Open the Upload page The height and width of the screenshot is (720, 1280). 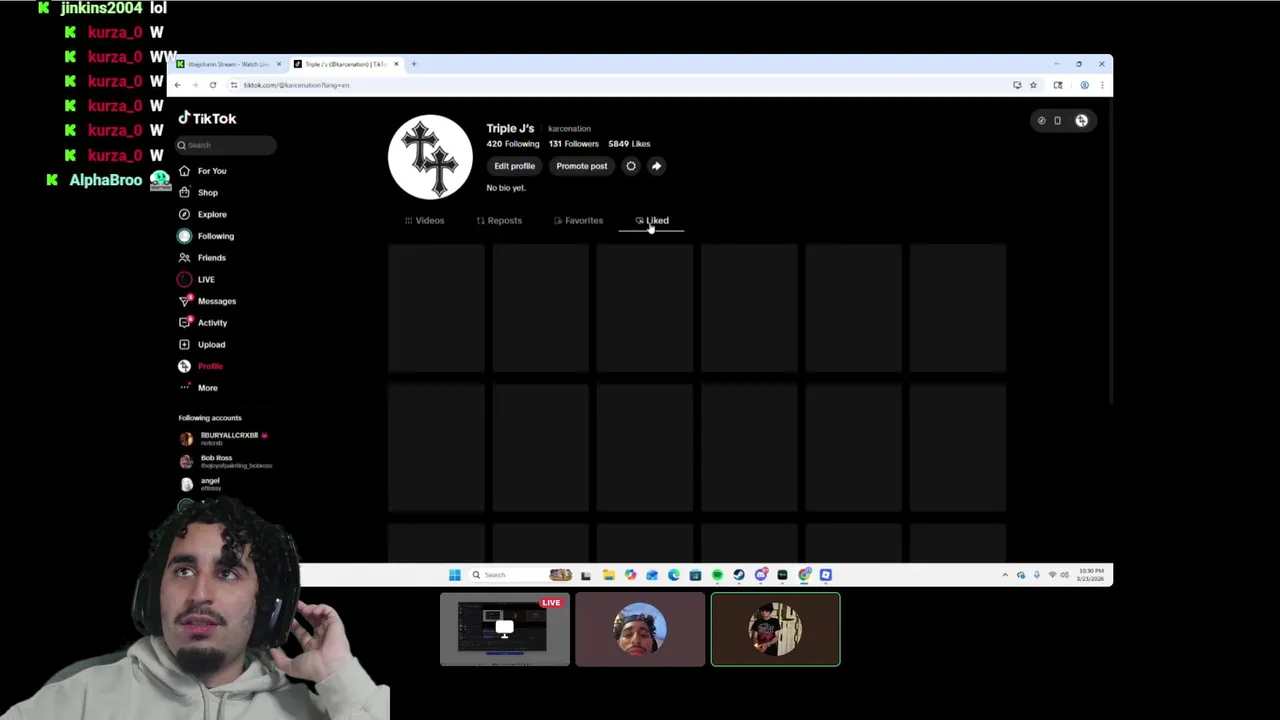[x=202, y=344]
